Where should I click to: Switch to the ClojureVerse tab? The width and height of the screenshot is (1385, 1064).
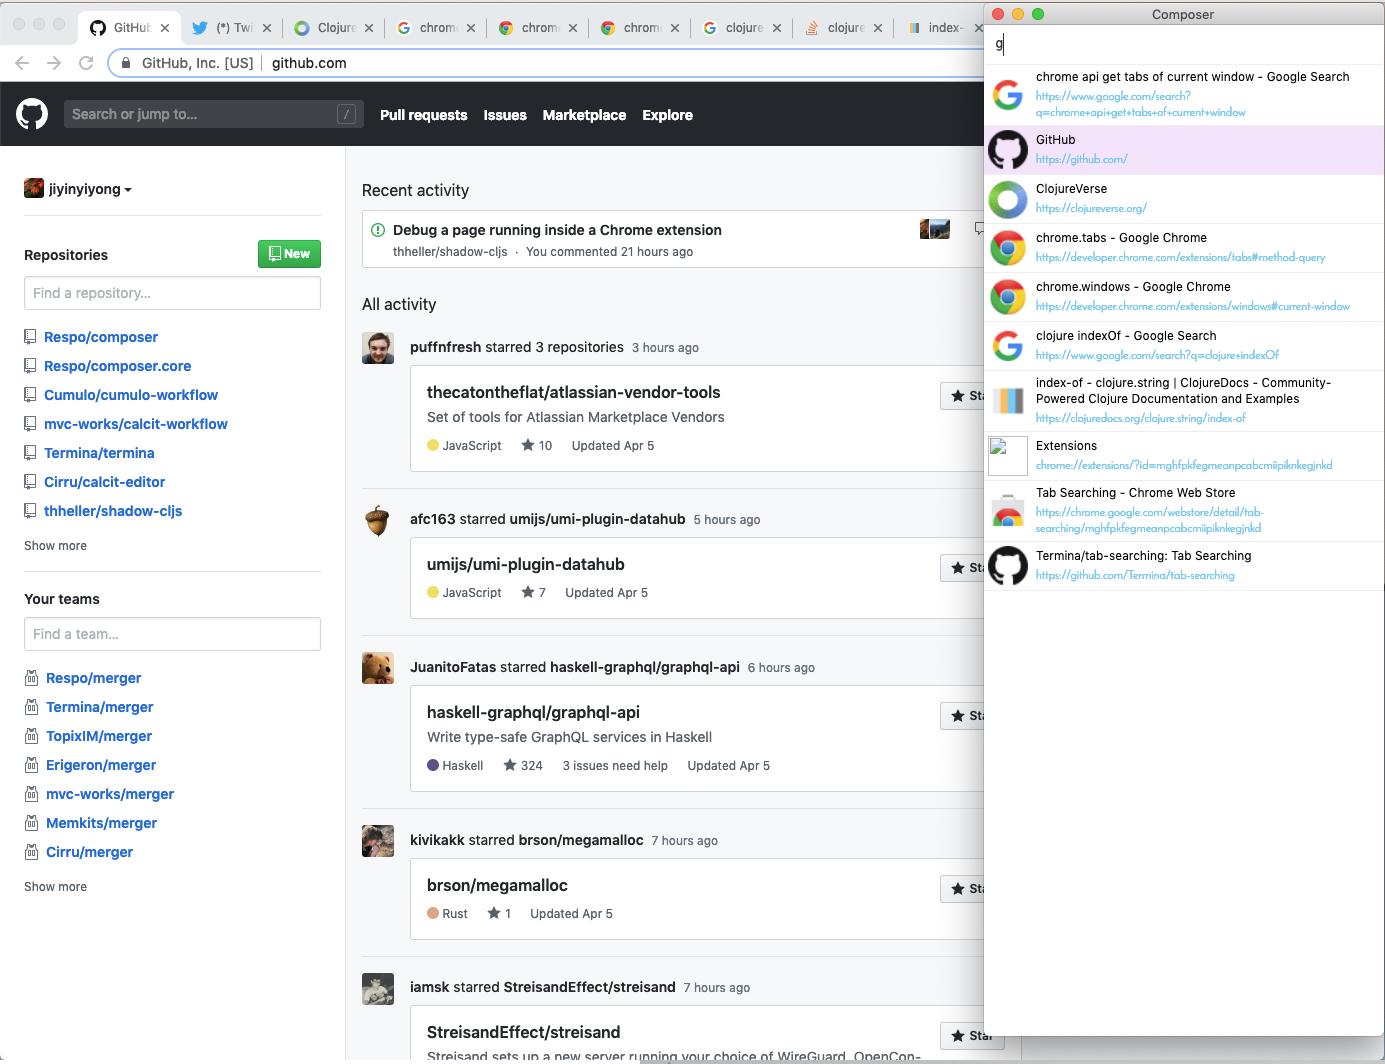[x=332, y=28]
